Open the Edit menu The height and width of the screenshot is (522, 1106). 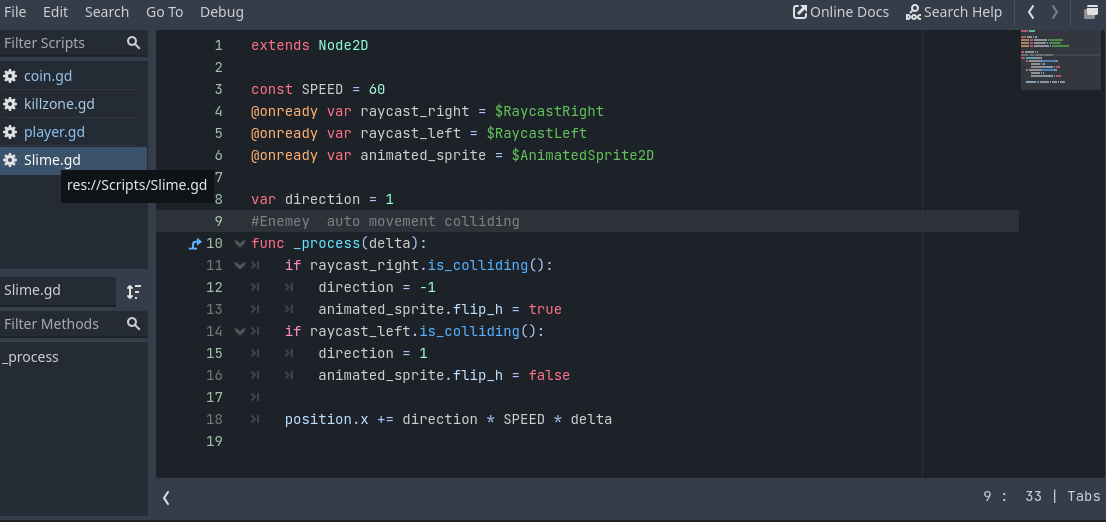[x=56, y=12]
